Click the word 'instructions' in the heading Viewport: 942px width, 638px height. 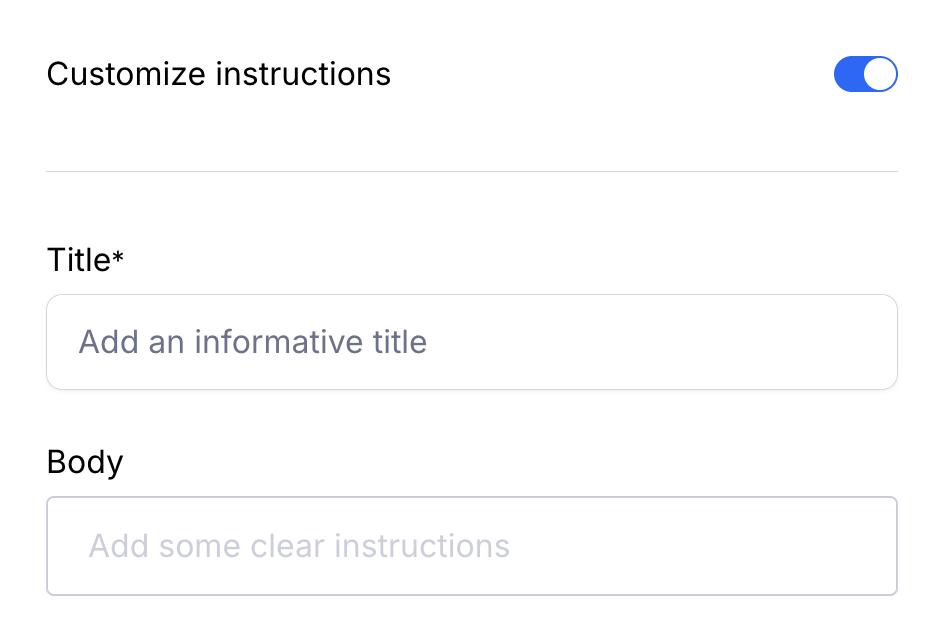(304, 74)
